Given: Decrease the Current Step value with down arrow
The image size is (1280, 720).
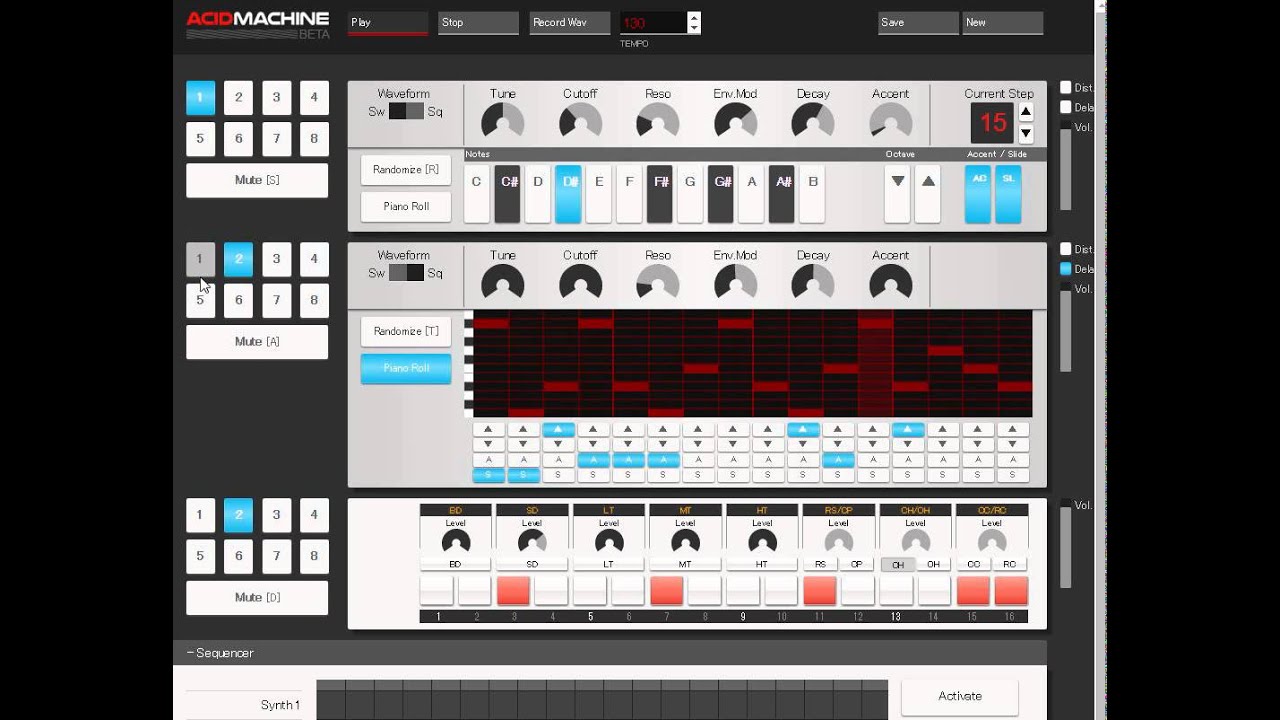Looking at the screenshot, I should tap(1026, 133).
